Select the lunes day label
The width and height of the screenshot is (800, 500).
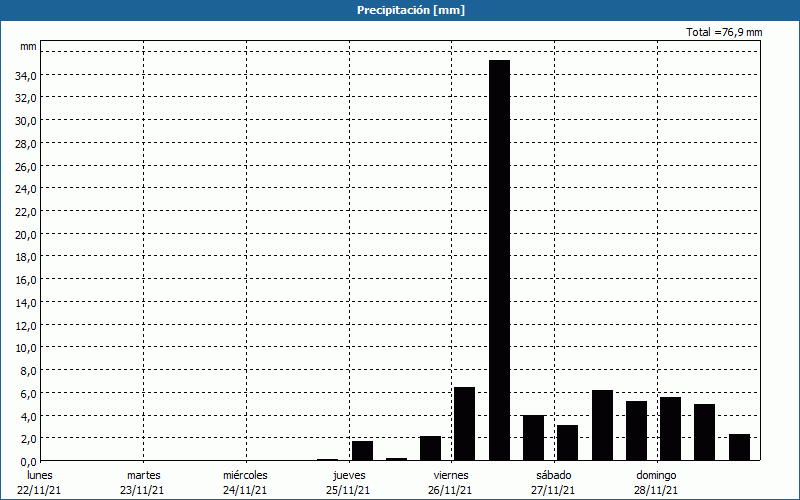40,475
